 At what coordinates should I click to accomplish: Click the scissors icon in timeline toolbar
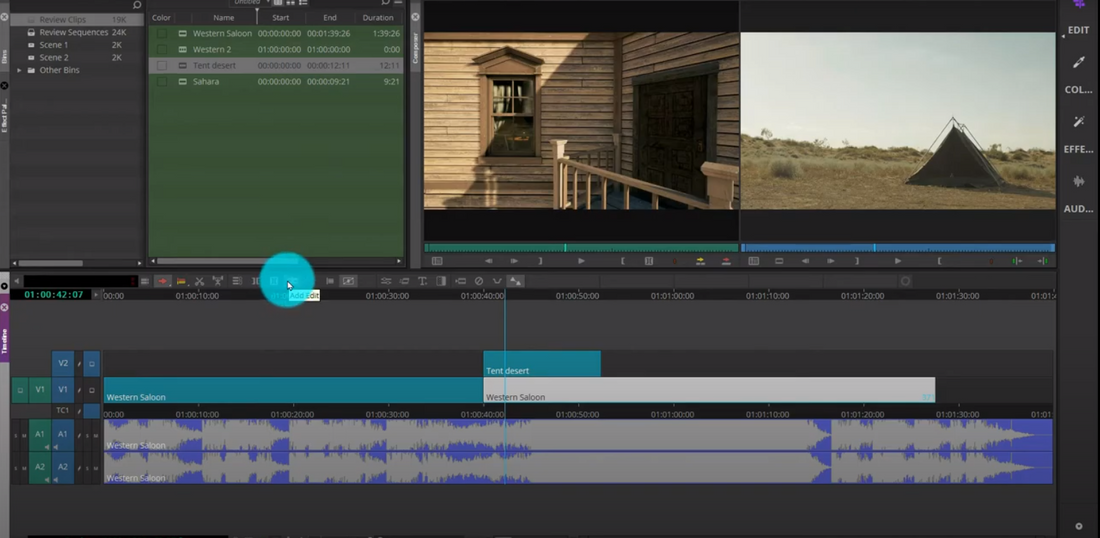tap(199, 281)
